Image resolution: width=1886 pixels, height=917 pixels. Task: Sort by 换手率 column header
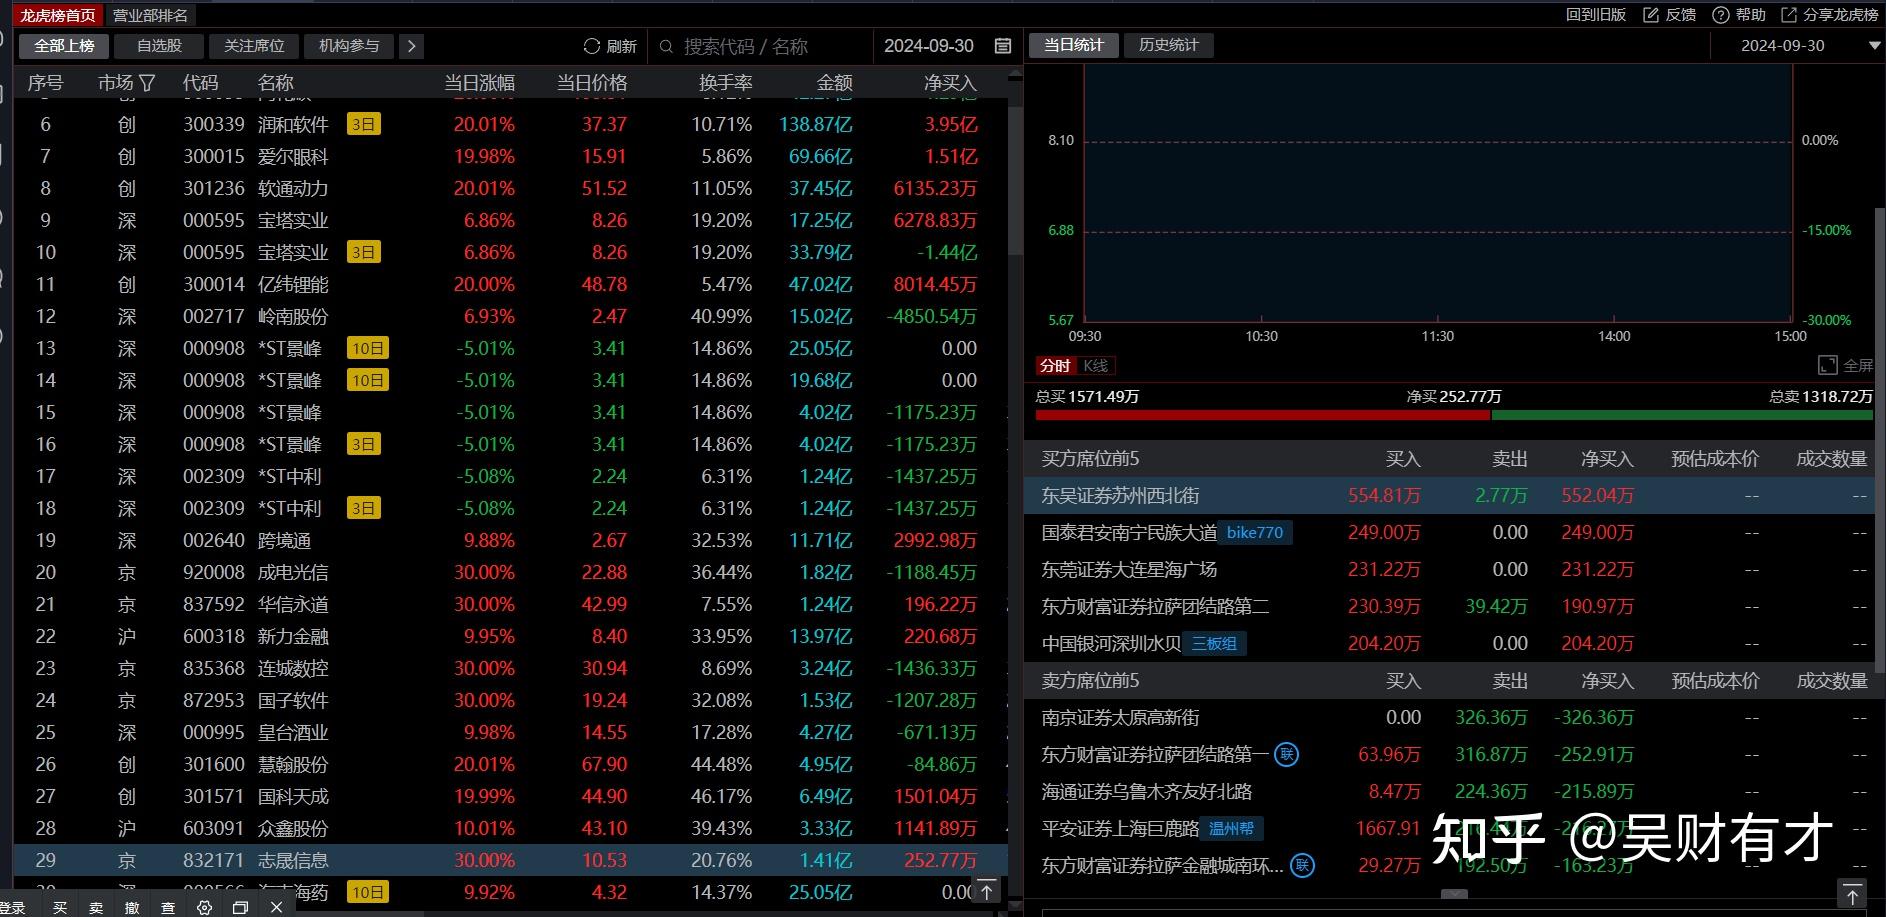point(725,83)
